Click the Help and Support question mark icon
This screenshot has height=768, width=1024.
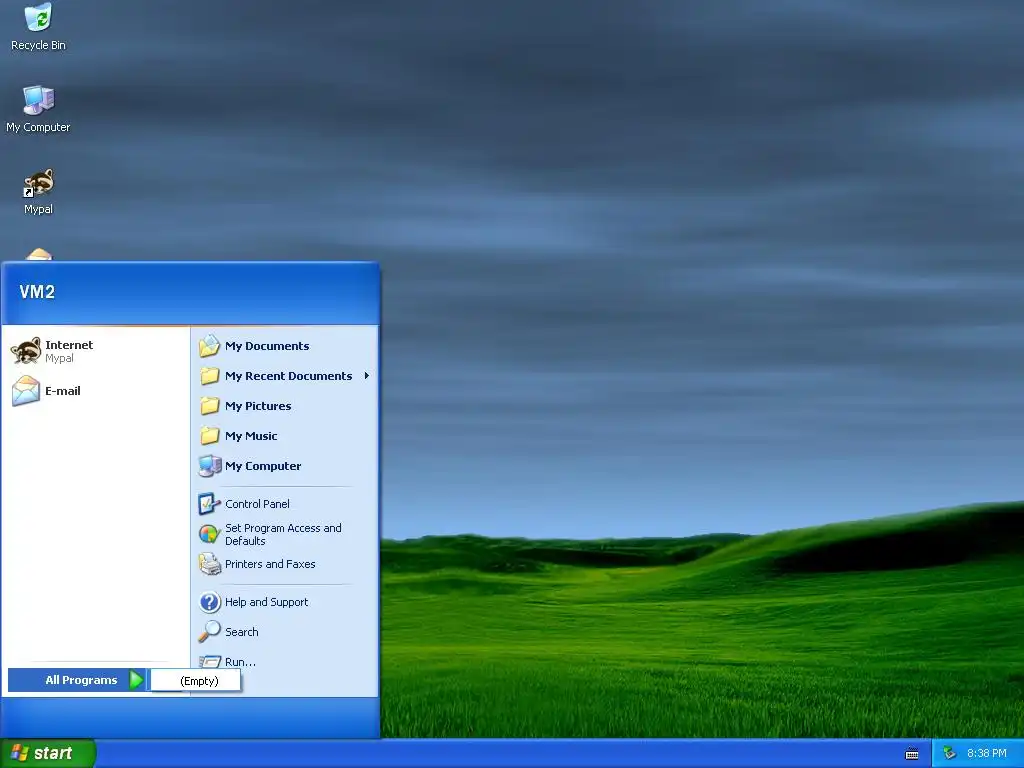pyautogui.click(x=209, y=601)
